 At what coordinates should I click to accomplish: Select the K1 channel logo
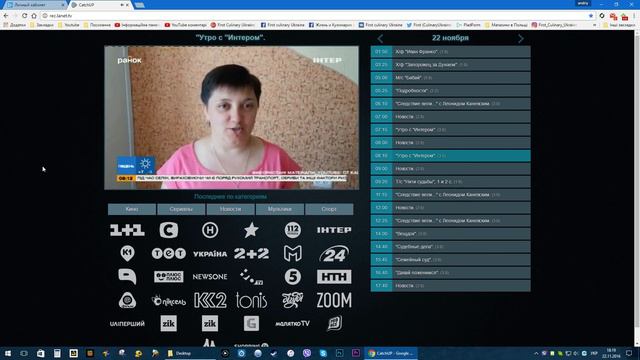pos(127,253)
